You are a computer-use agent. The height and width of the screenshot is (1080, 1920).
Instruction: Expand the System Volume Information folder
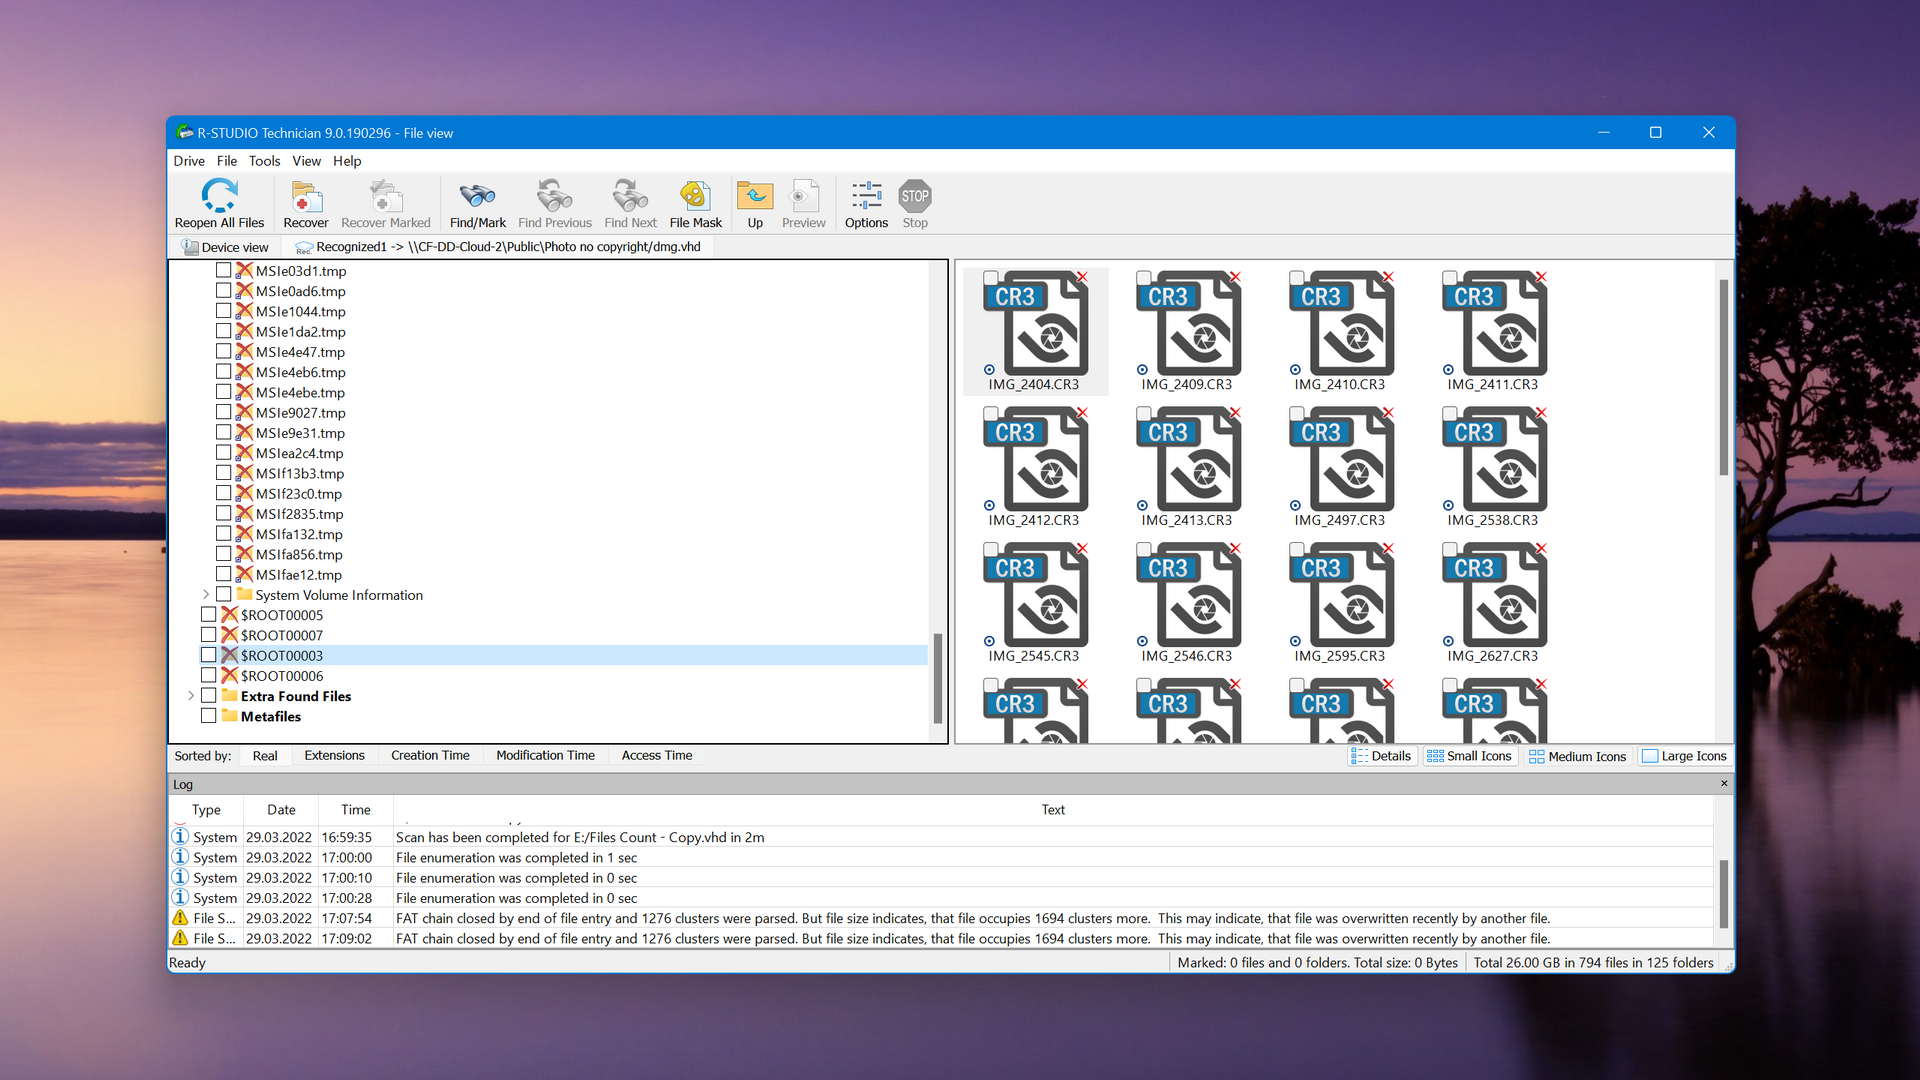(206, 594)
